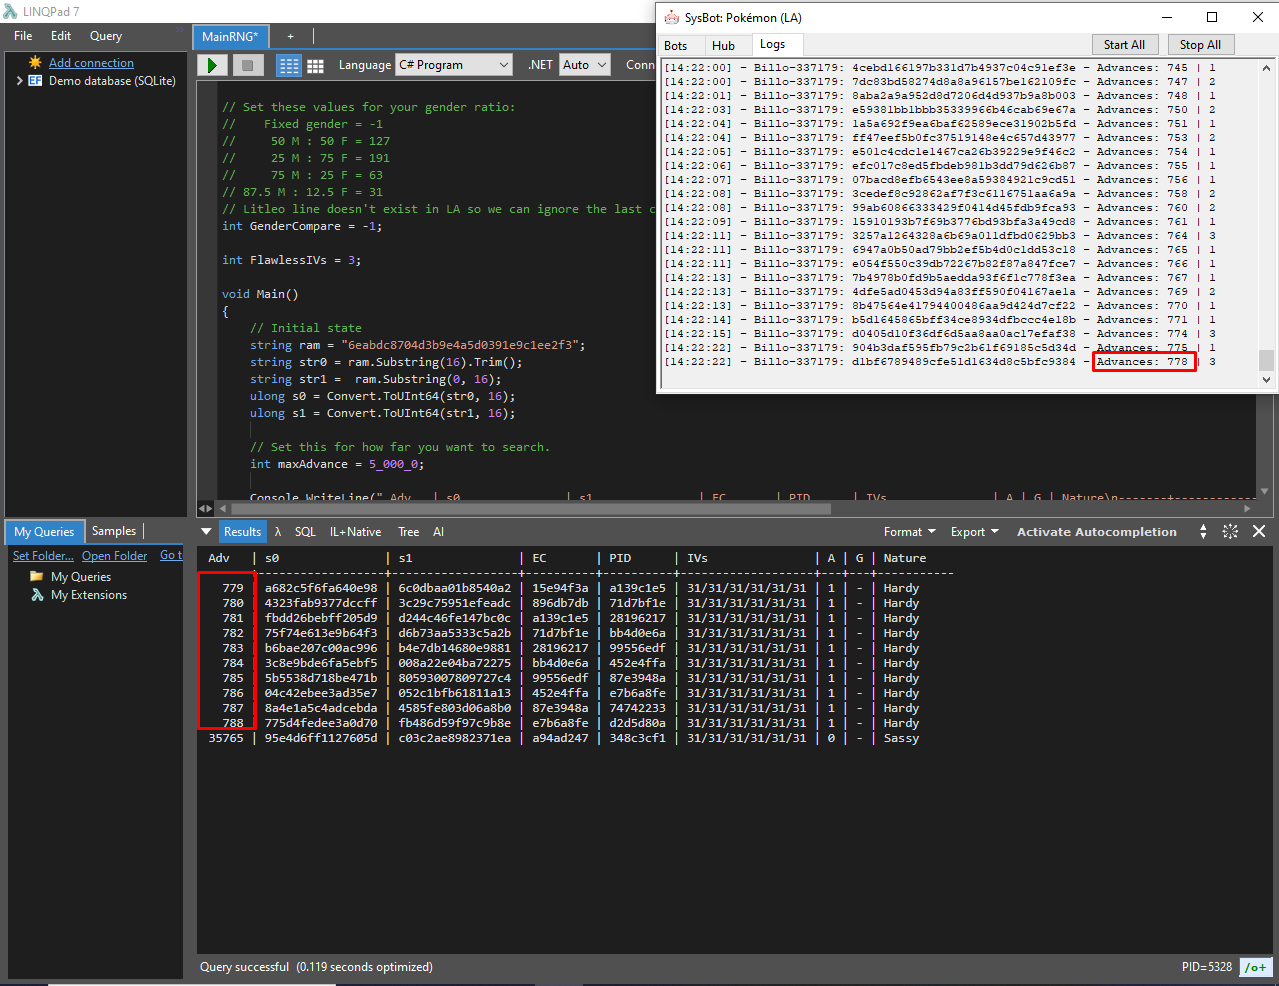Switch to the My Queries tab
This screenshot has height=986, width=1279.
click(44, 532)
